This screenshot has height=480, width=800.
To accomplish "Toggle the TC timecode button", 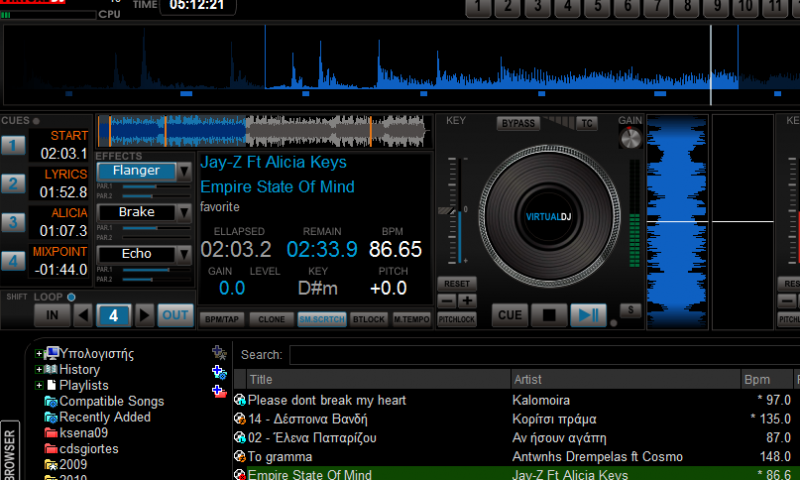I will [x=587, y=123].
